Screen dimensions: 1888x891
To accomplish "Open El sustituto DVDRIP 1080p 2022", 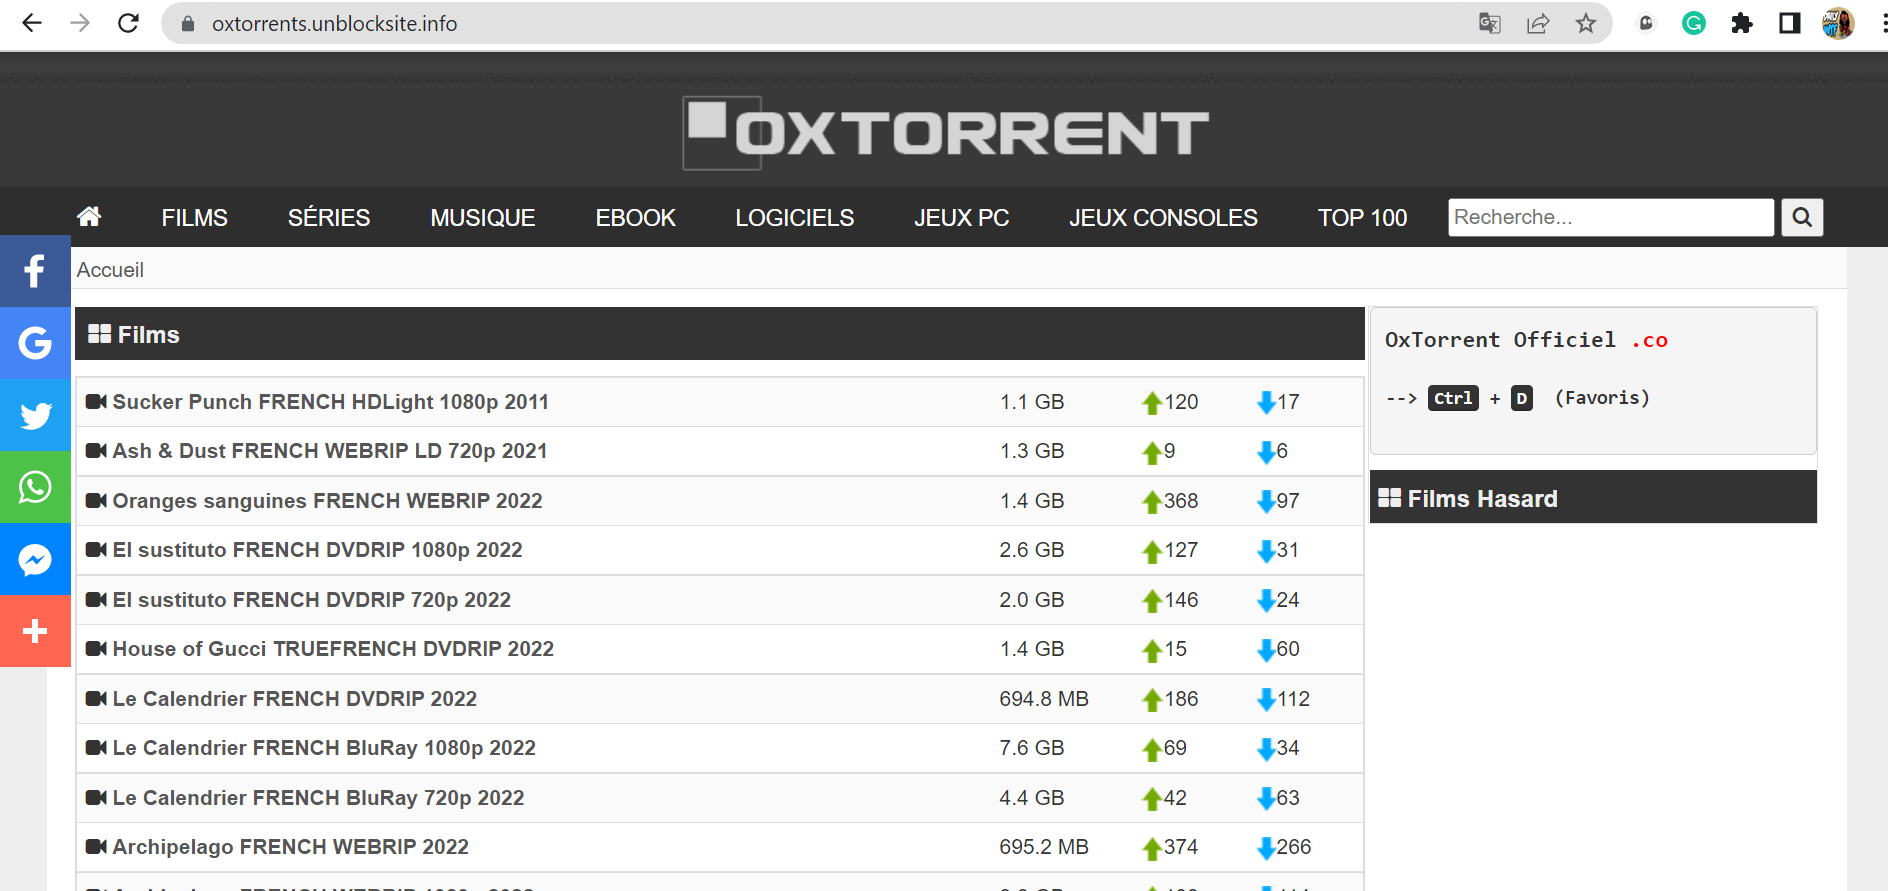I will [318, 550].
